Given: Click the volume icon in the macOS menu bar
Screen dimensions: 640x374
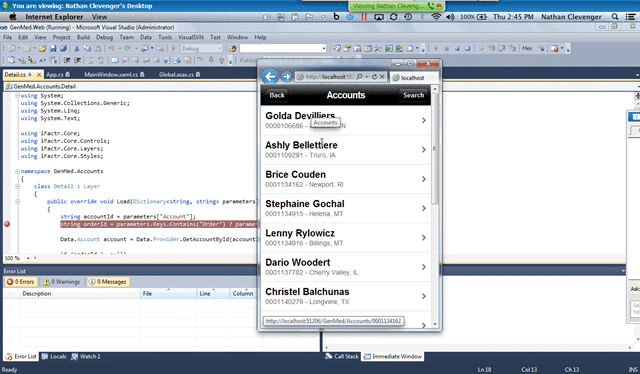Looking at the screenshot, I should (450, 17).
